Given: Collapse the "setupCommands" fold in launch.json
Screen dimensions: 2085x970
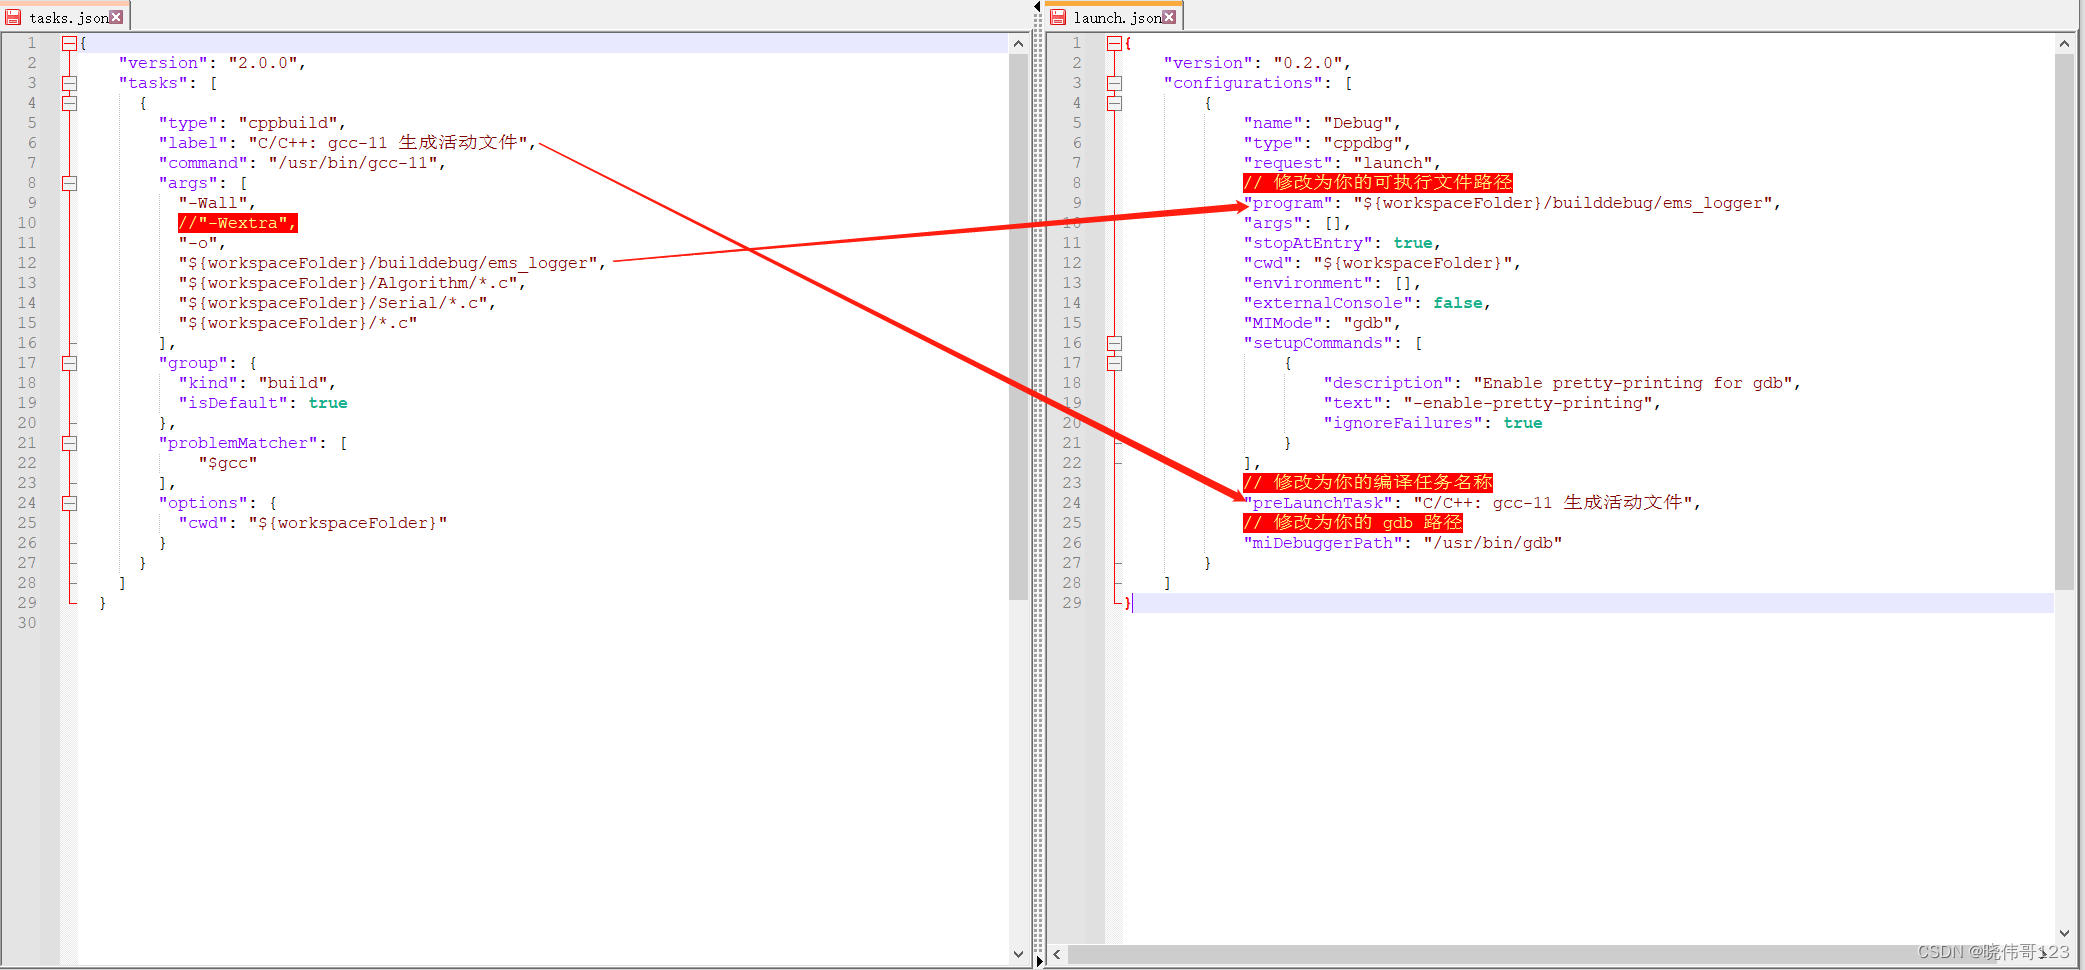Looking at the screenshot, I should coord(1114,343).
